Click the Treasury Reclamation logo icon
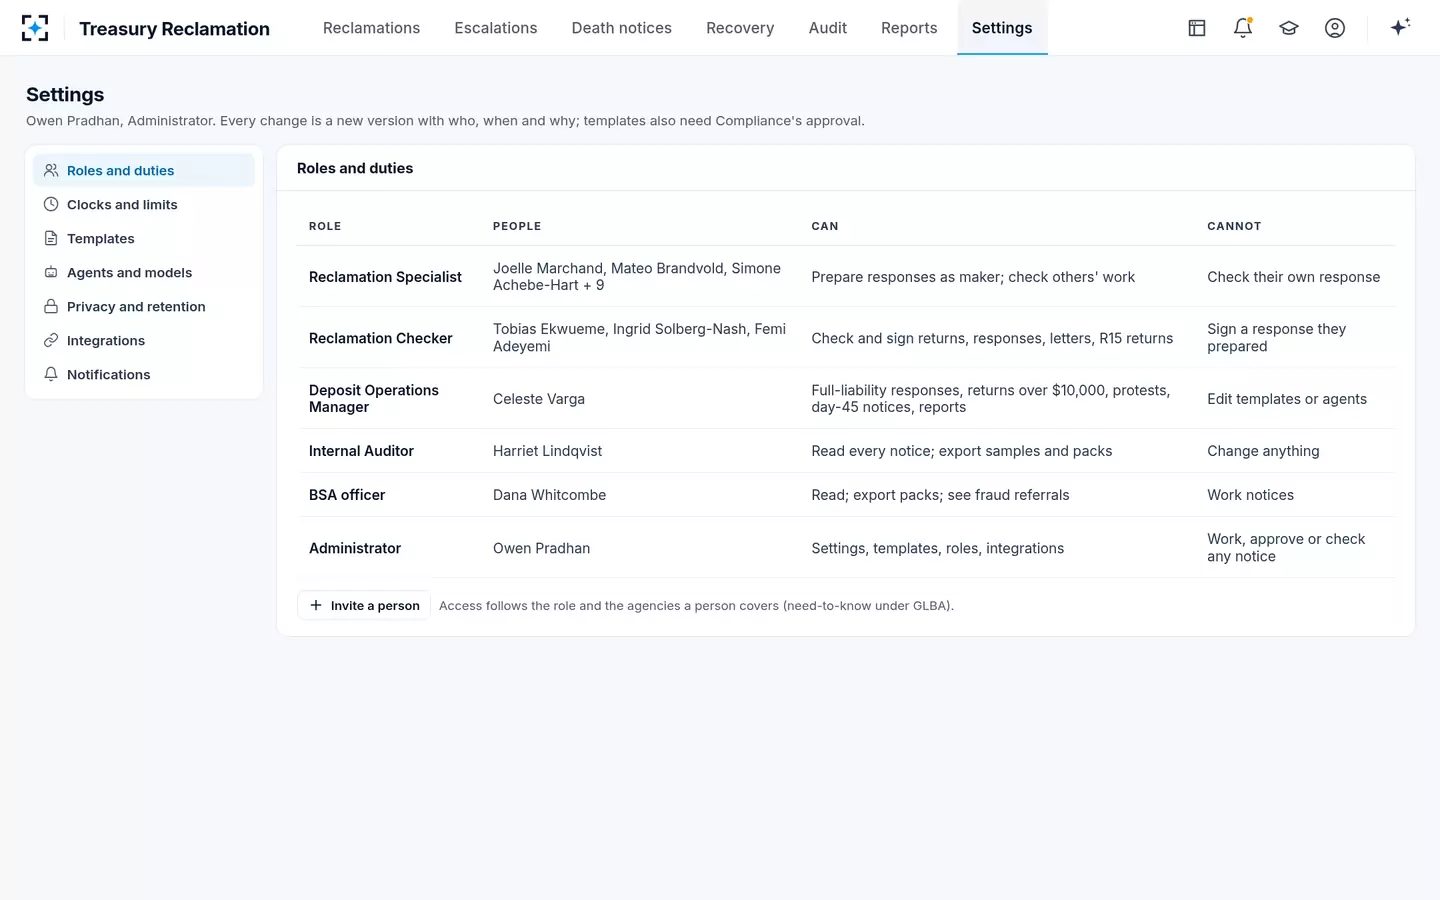Screen dimensions: 1440x900 click(35, 28)
